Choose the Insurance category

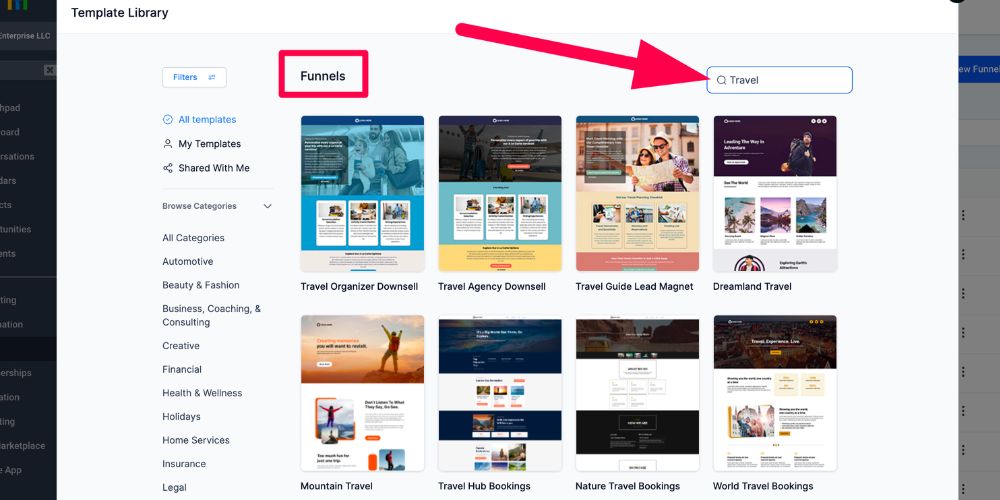point(184,464)
